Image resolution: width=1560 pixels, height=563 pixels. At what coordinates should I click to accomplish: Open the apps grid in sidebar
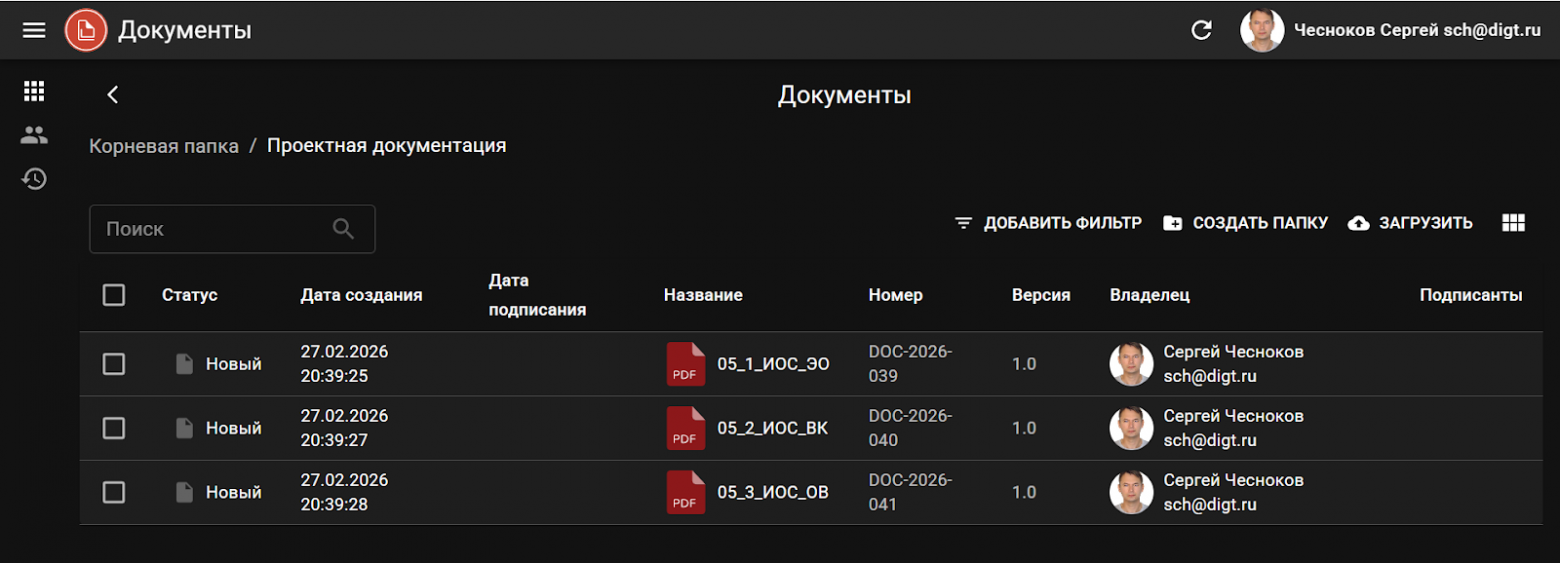point(34,91)
